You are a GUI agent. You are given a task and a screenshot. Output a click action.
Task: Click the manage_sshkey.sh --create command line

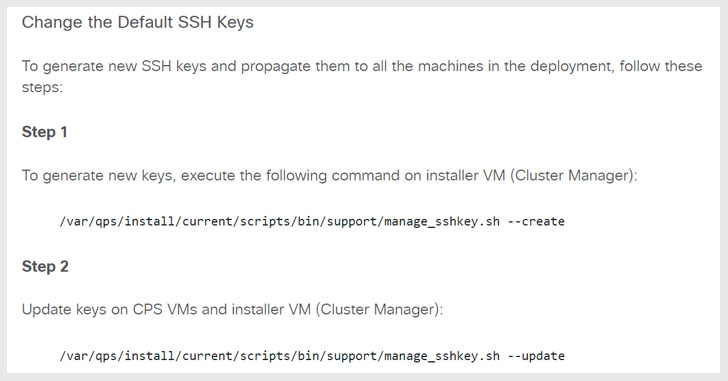coord(312,221)
